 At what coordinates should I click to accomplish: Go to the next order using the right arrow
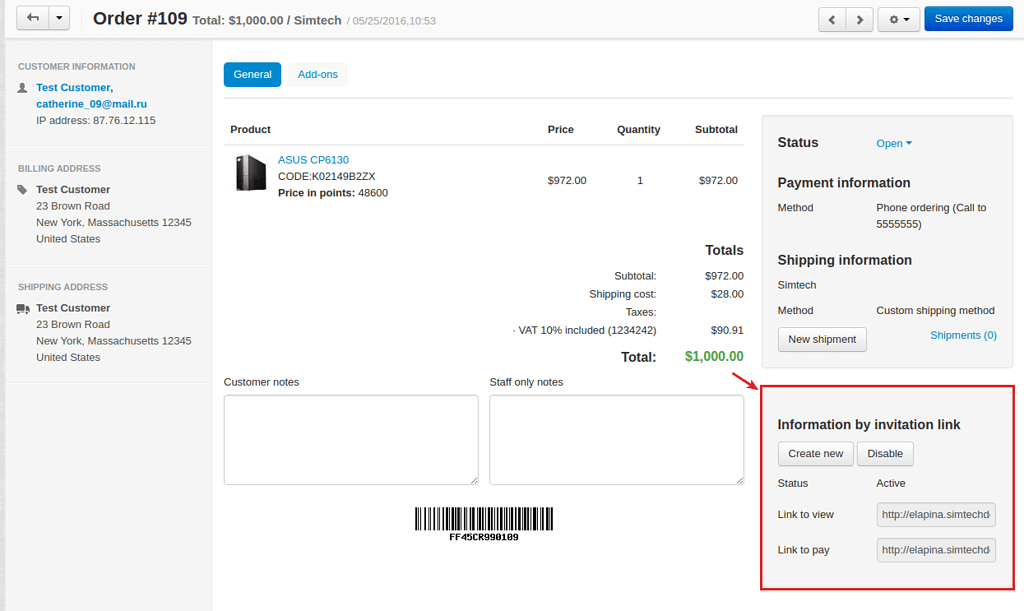(x=860, y=18)
